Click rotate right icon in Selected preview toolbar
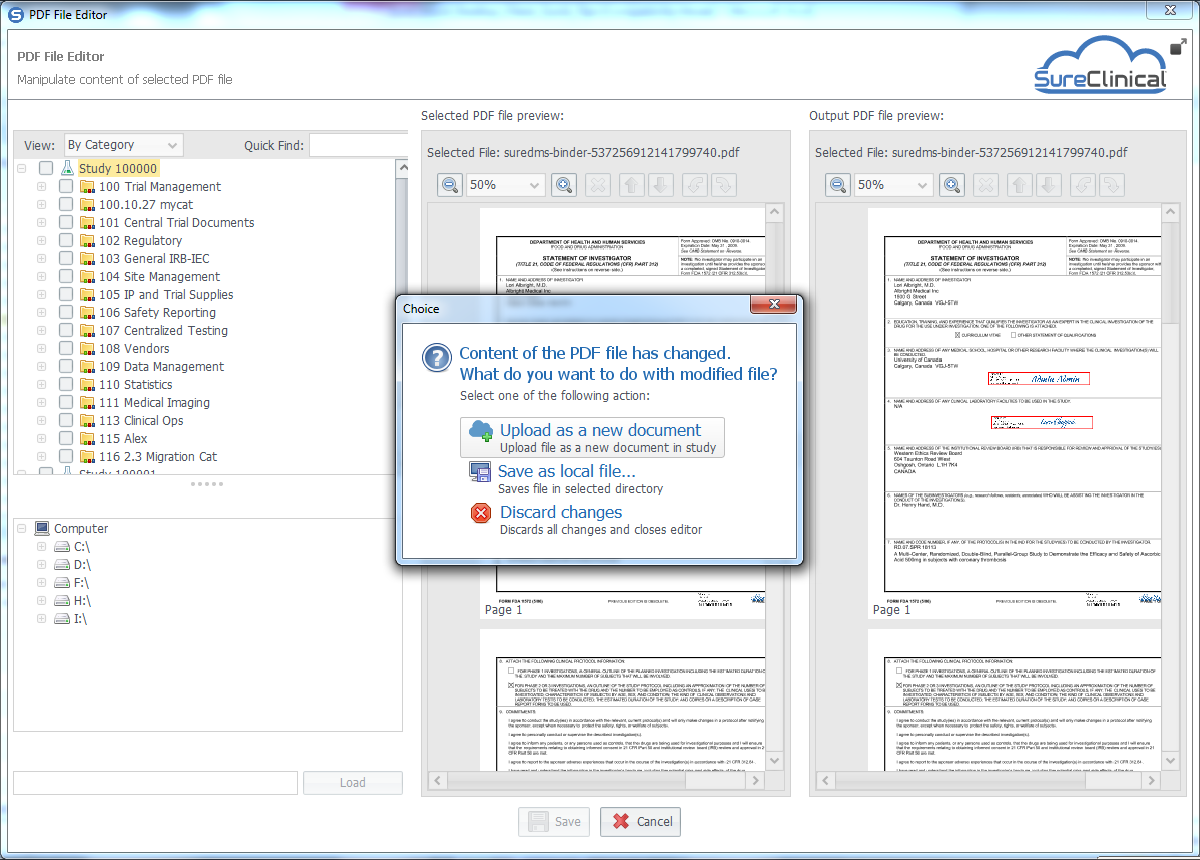The width and height of the screenshot is (1200, 860). pyautogui.click(x=723, y=185)
